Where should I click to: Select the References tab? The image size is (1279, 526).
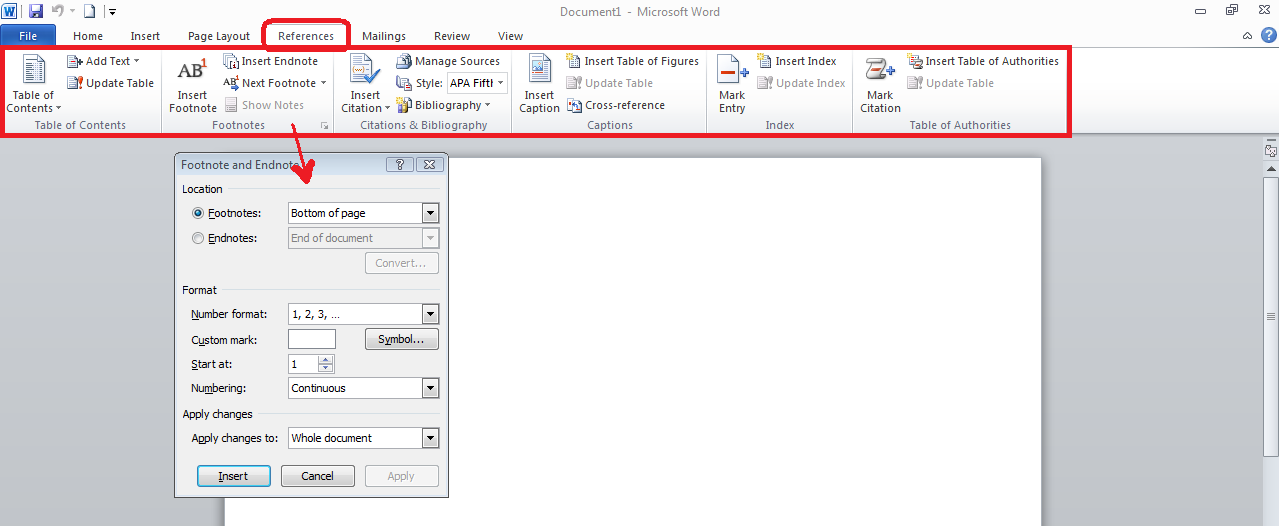tap(306, 36)
